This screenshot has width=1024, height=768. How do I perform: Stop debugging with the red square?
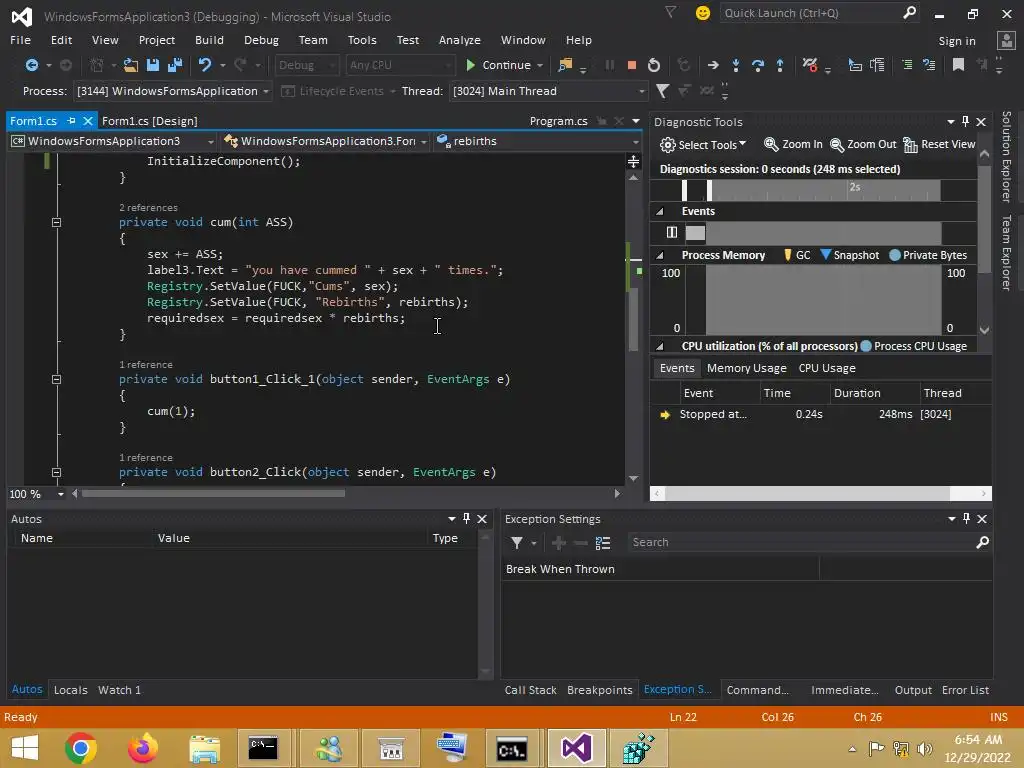point(632,65)
